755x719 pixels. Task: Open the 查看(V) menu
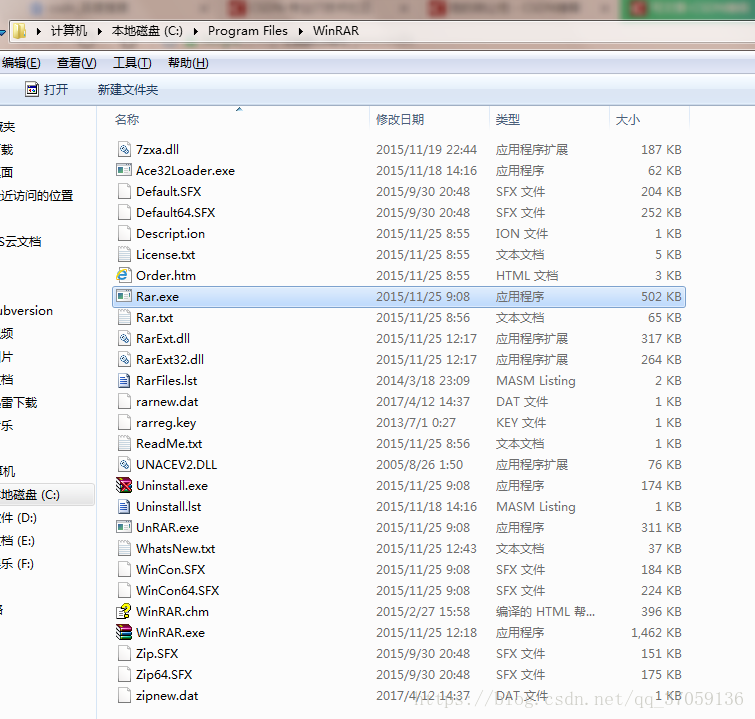(x=77, y=63)
